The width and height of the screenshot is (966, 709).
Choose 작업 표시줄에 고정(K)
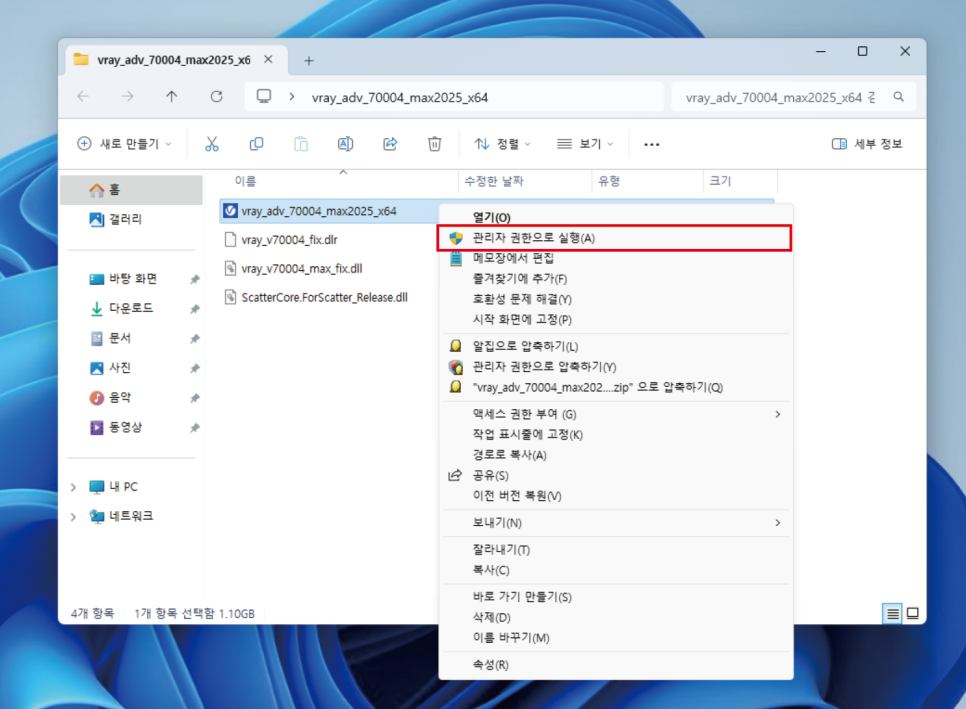pyautogui.click(x=615, y=434)
